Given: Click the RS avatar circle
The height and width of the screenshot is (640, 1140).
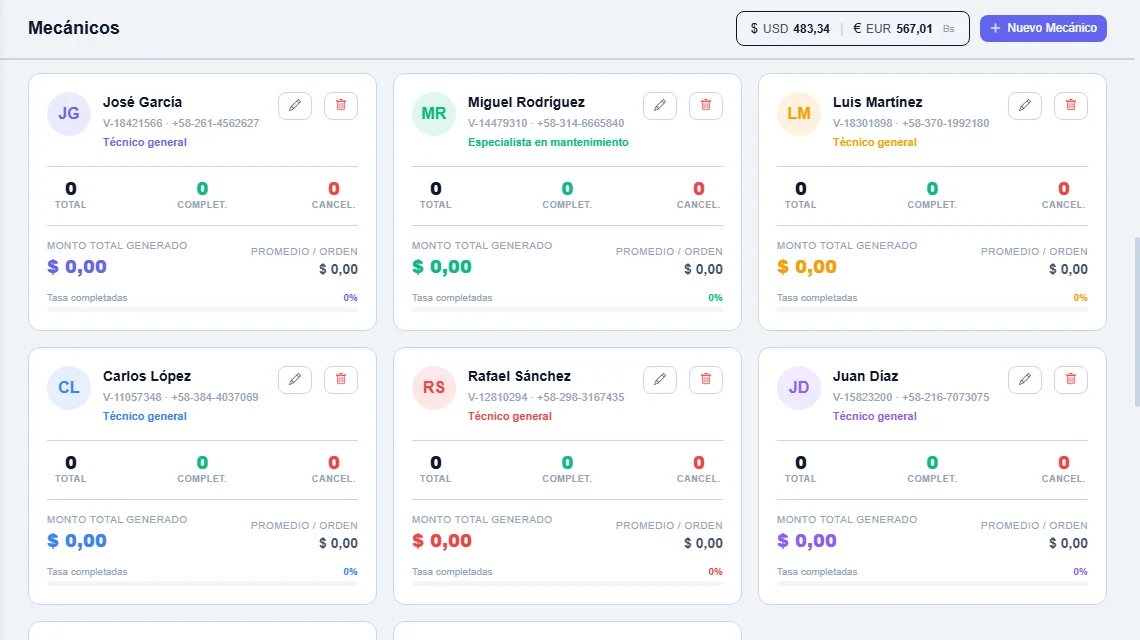Looking at the screenshot, I should click(x=434, y=388).
